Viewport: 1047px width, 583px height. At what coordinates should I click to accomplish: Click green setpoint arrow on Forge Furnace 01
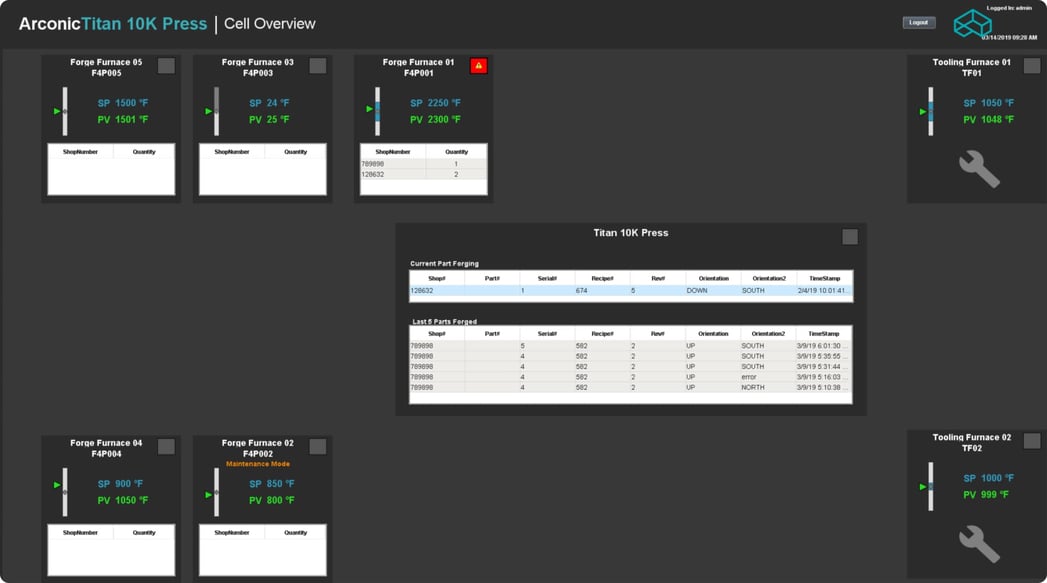click(369, 109)
